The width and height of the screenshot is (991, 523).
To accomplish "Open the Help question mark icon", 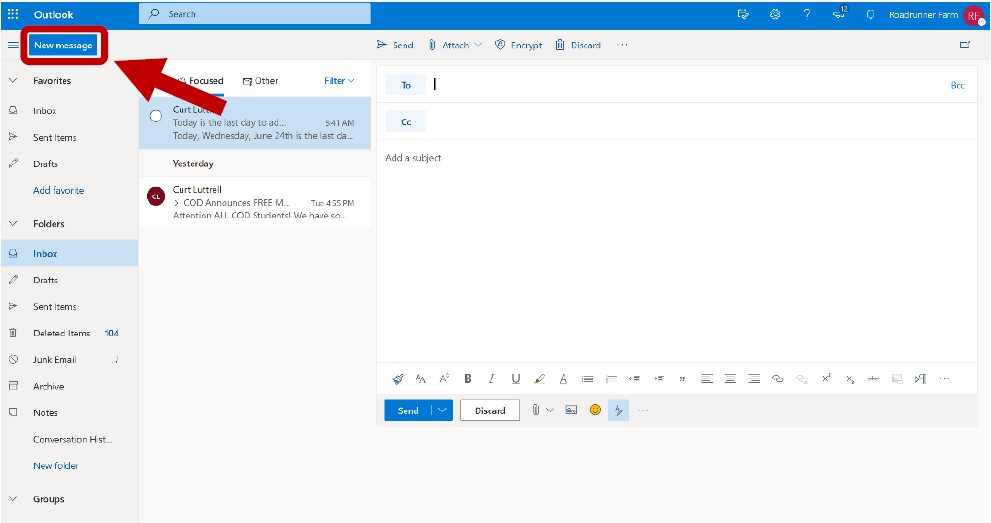I will click(x=806, y=14).
